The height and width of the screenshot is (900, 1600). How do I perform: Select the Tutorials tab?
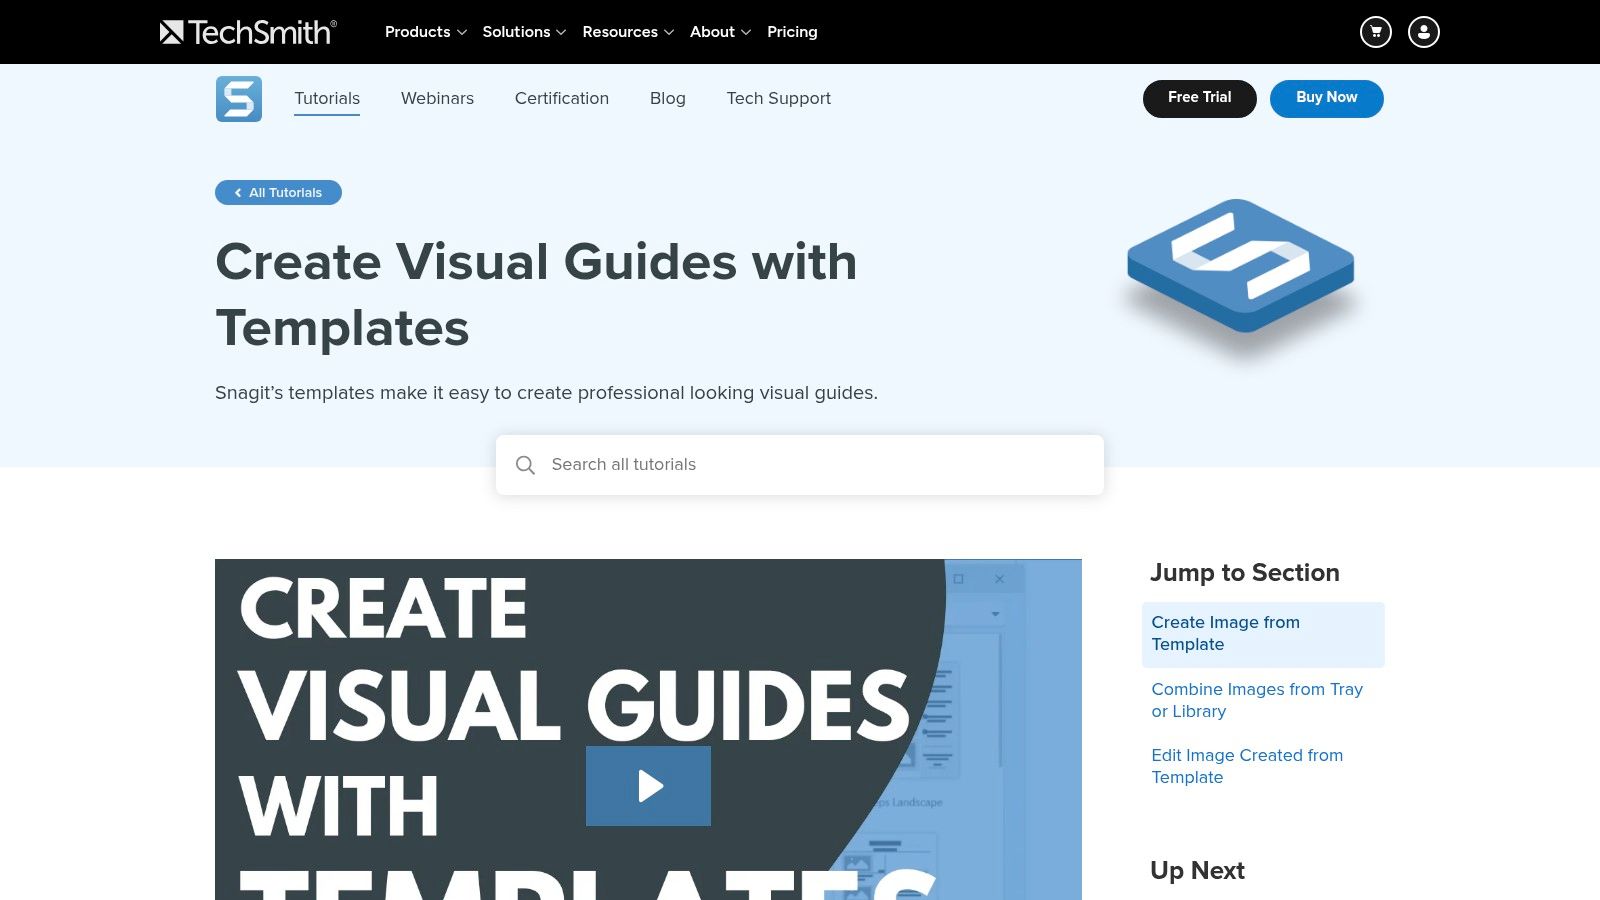point(327,98)
